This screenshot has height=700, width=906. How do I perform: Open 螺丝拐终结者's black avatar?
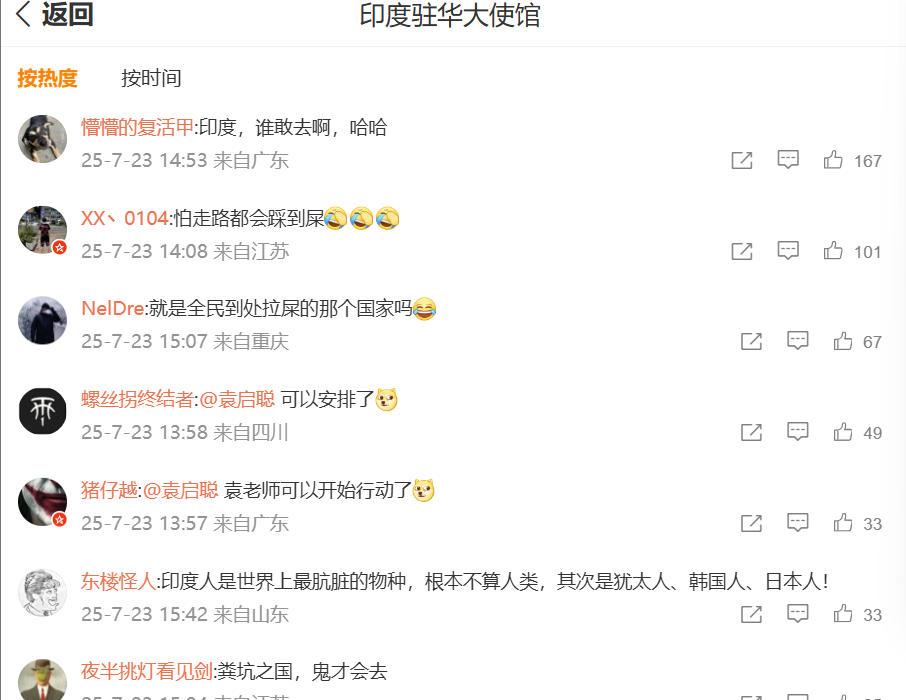(x=43, y=411)
